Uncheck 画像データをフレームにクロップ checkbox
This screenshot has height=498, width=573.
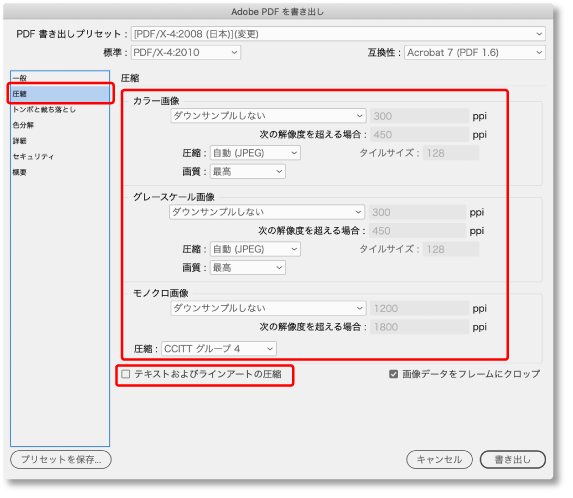click(x=393, y=374)
